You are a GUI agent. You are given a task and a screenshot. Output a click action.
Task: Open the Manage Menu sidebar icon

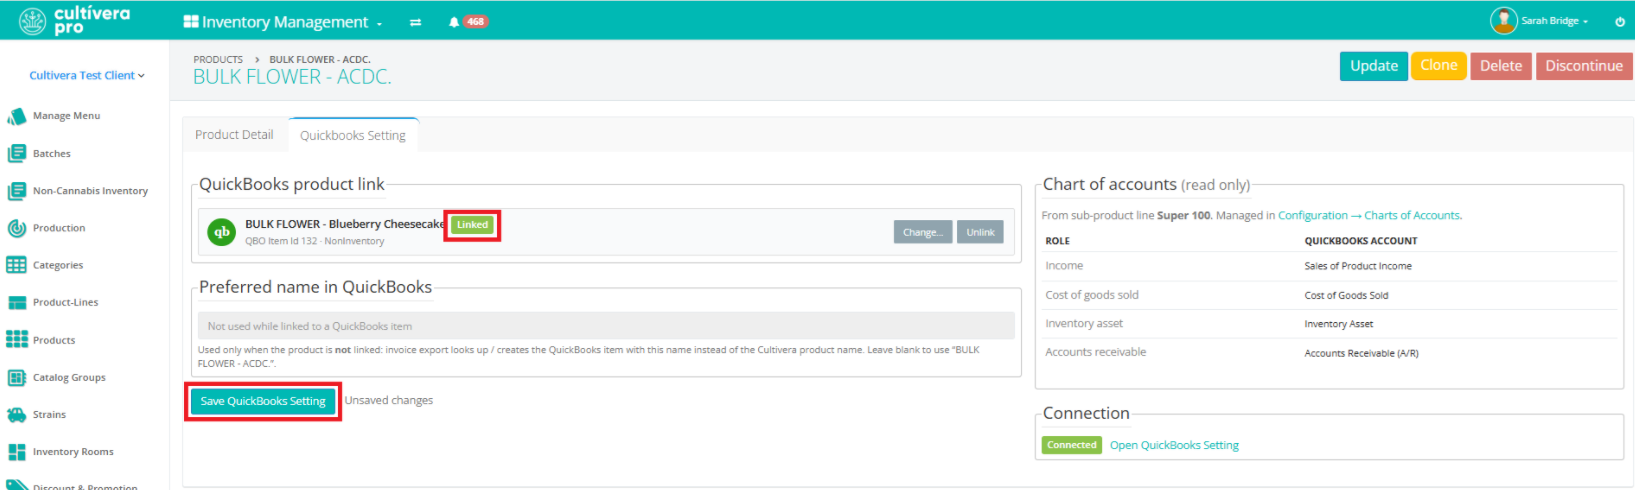[16, 116]
